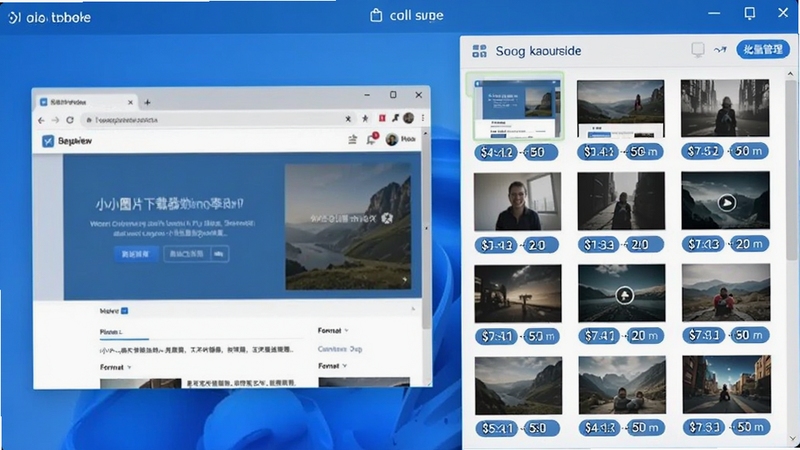Select the foggy city silhouette thumbnail
Image resolution: width=800 pixels, height=450 pixels.
[725, 108]
